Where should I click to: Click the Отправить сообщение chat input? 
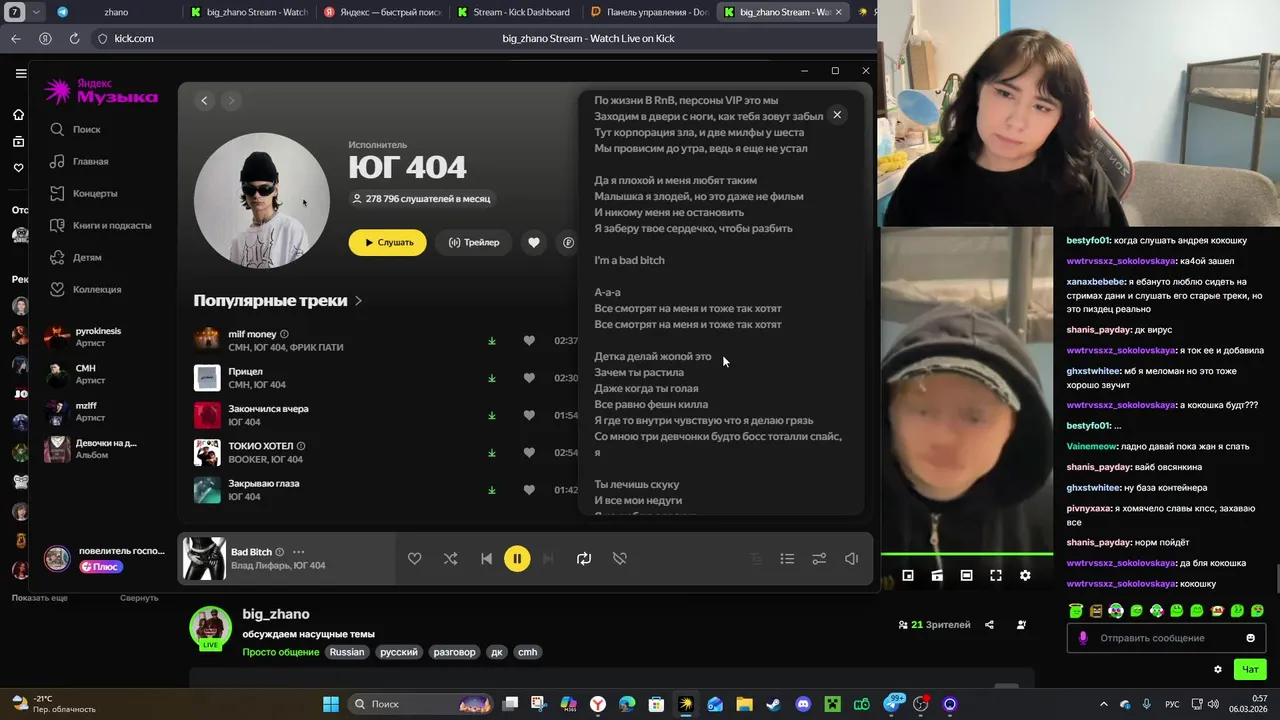click(x=1165, y=638)
